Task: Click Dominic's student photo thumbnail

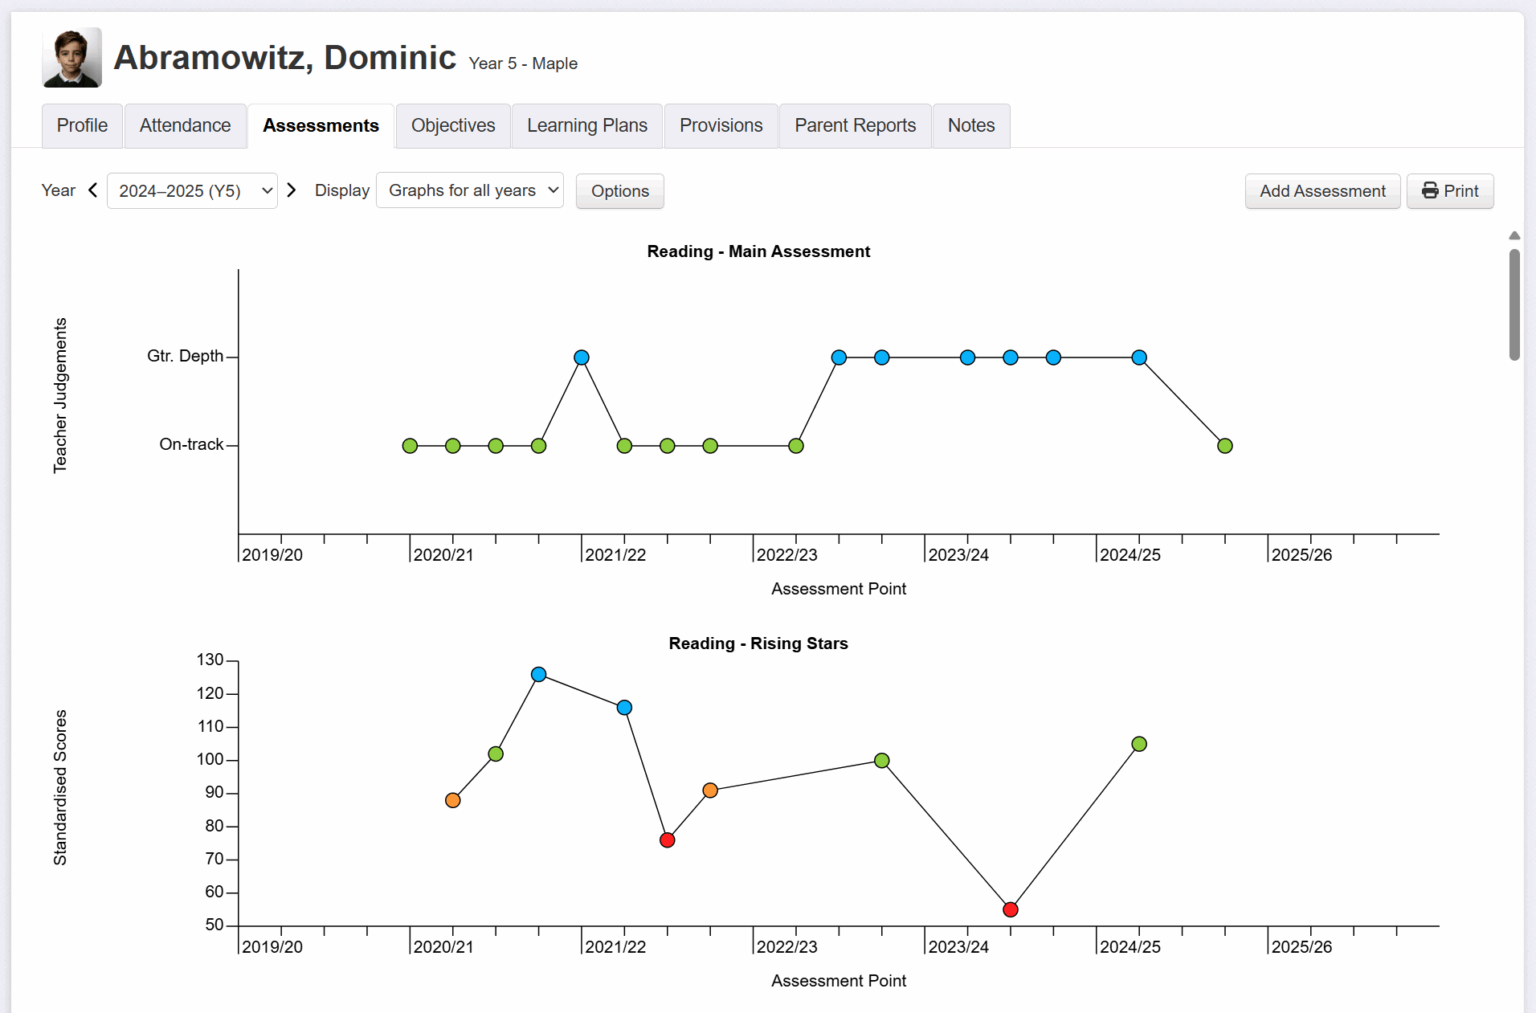Action: (71, 58)
